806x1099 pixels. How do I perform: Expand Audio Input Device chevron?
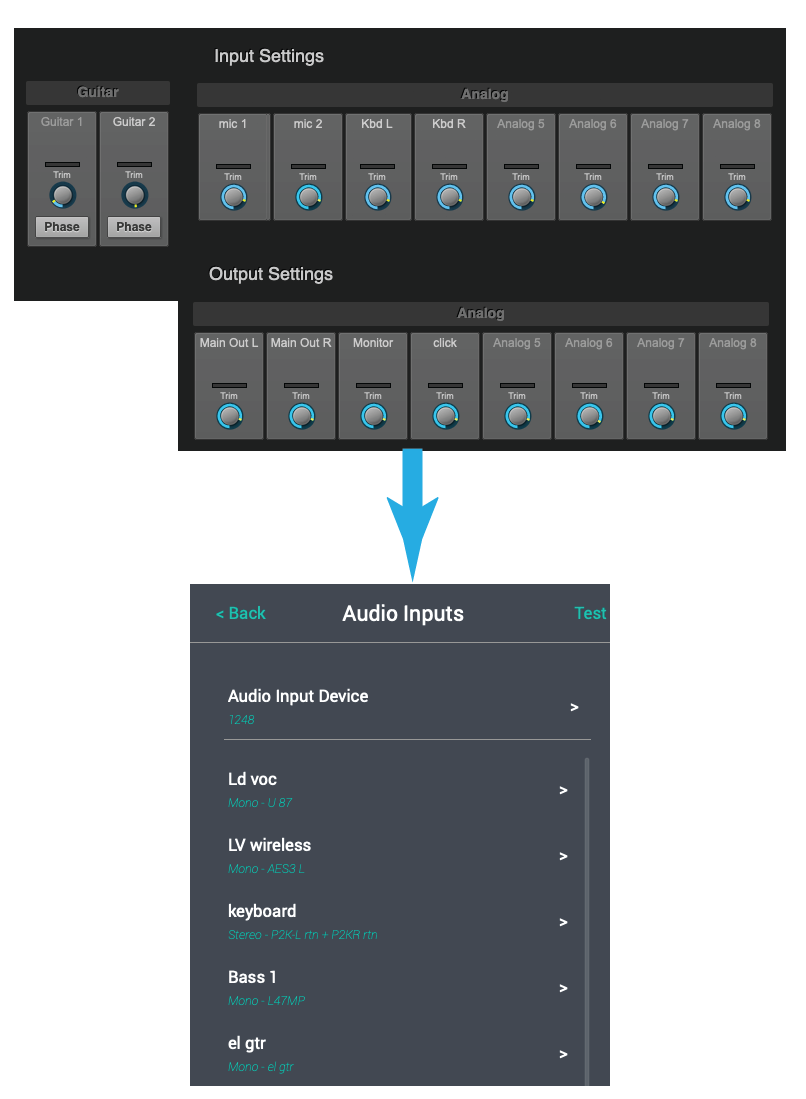(x=574, y=707)
